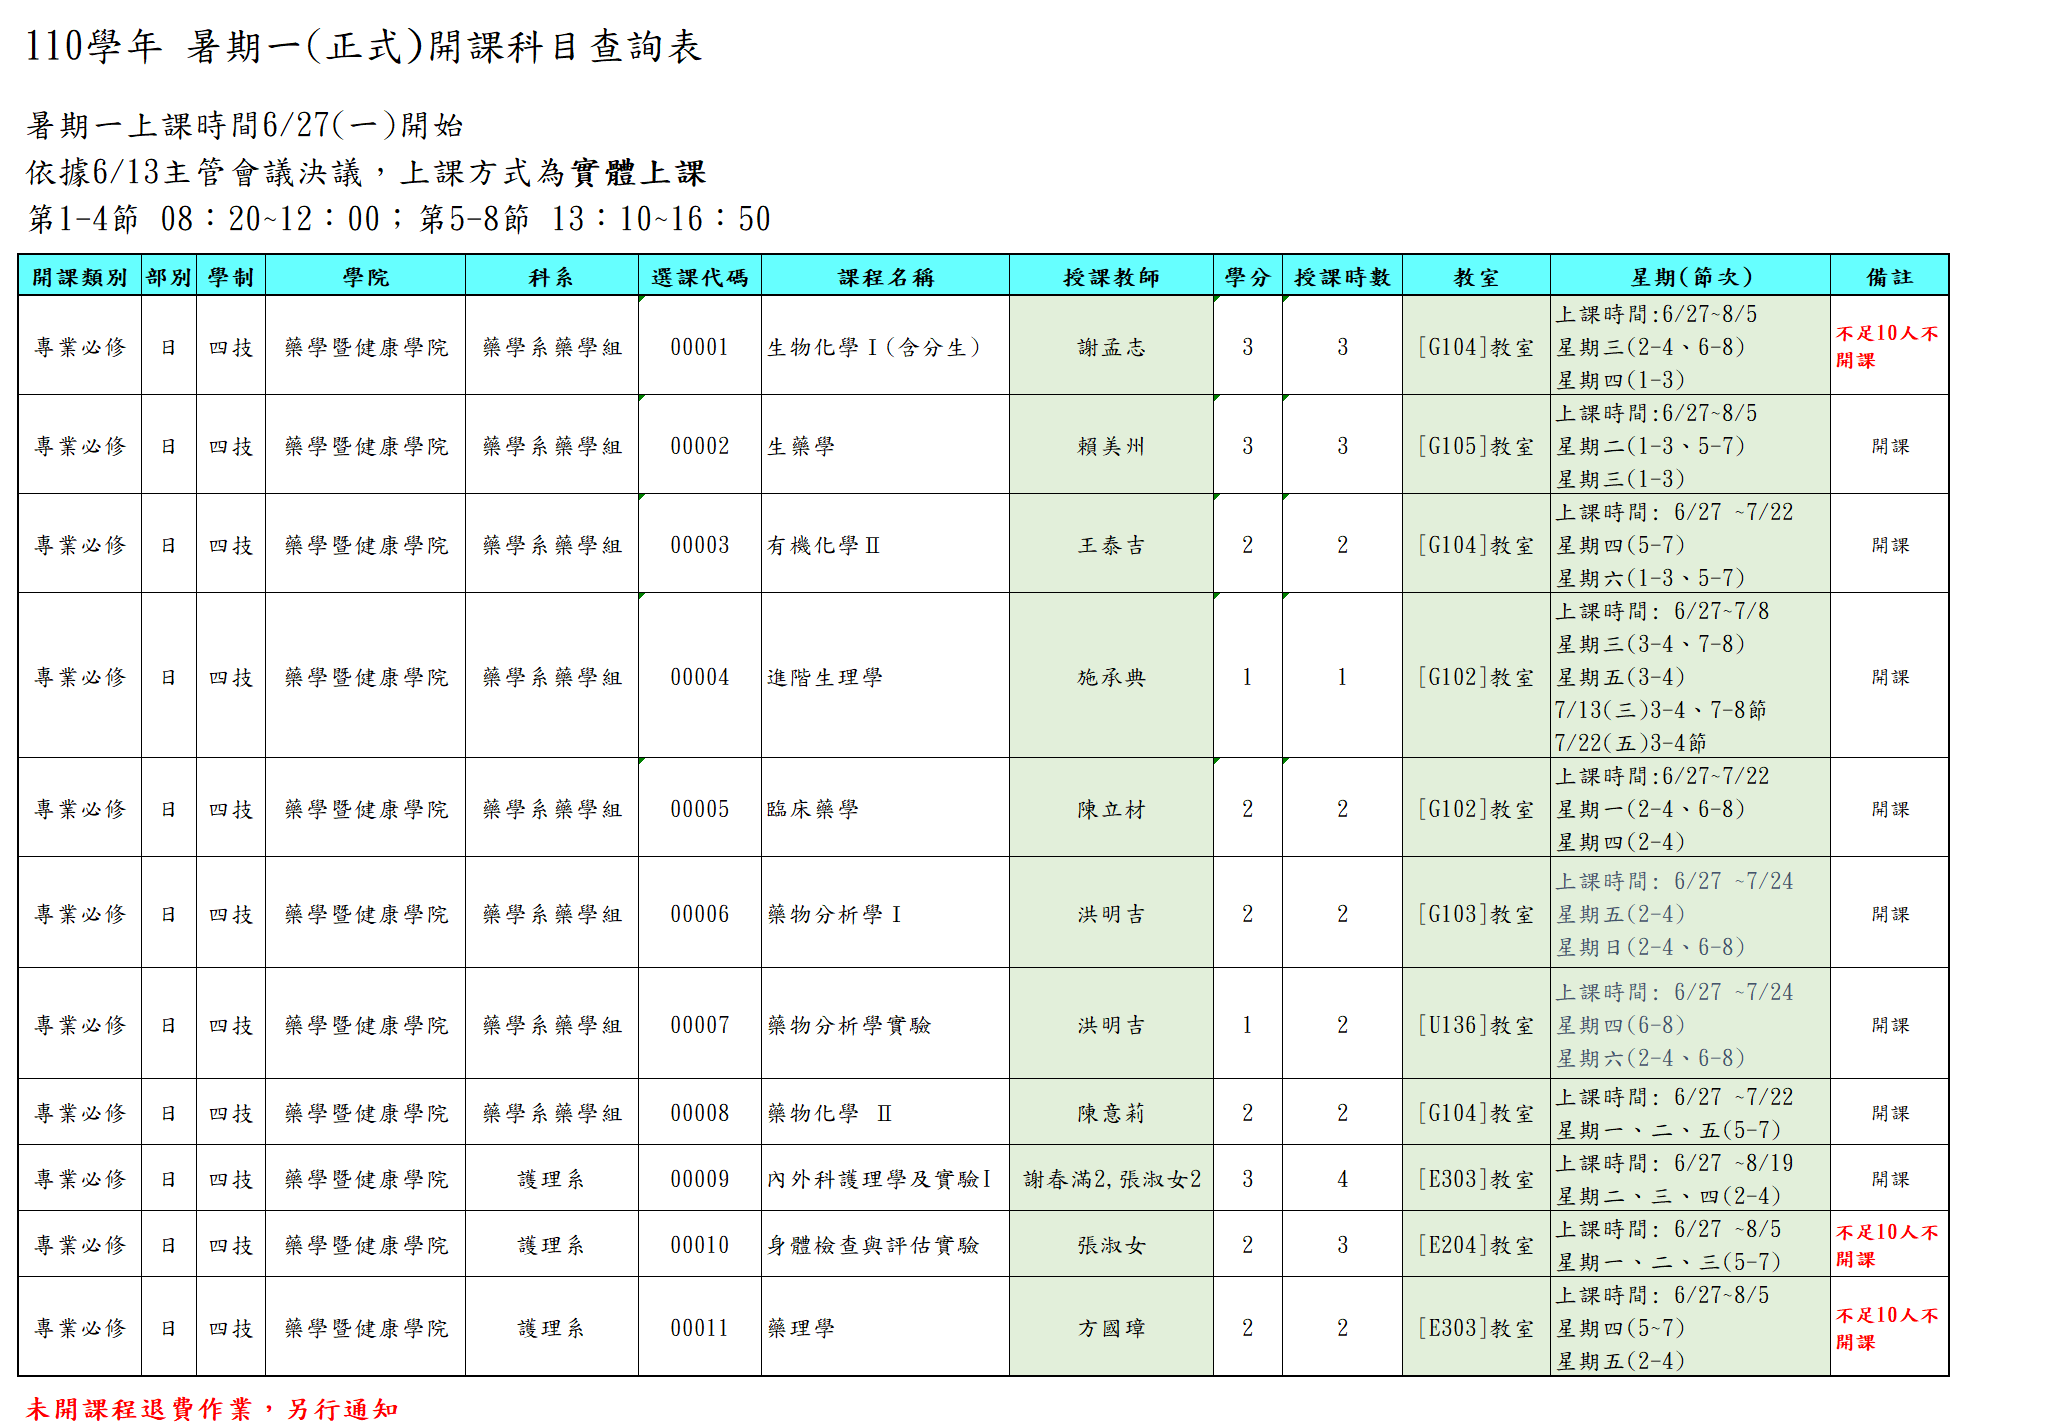Click classroom [U136]教室 cell
The height and width of the screenshot is (1425, 2048).
coord(1476,1025)
